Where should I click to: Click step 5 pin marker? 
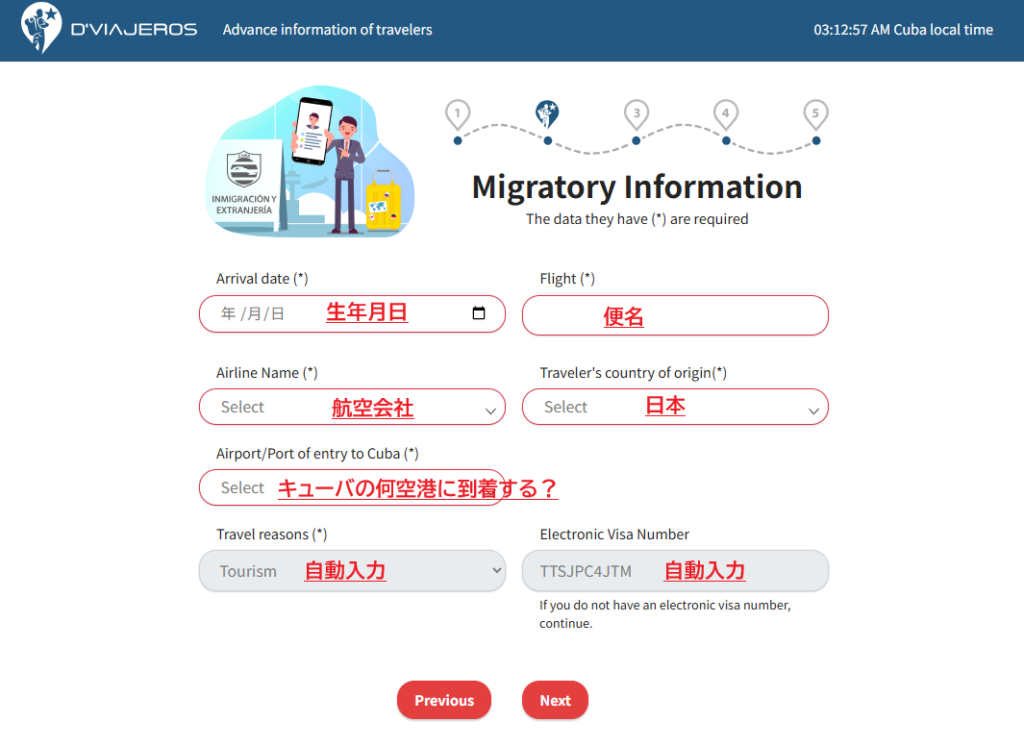[x=815, y=114]
